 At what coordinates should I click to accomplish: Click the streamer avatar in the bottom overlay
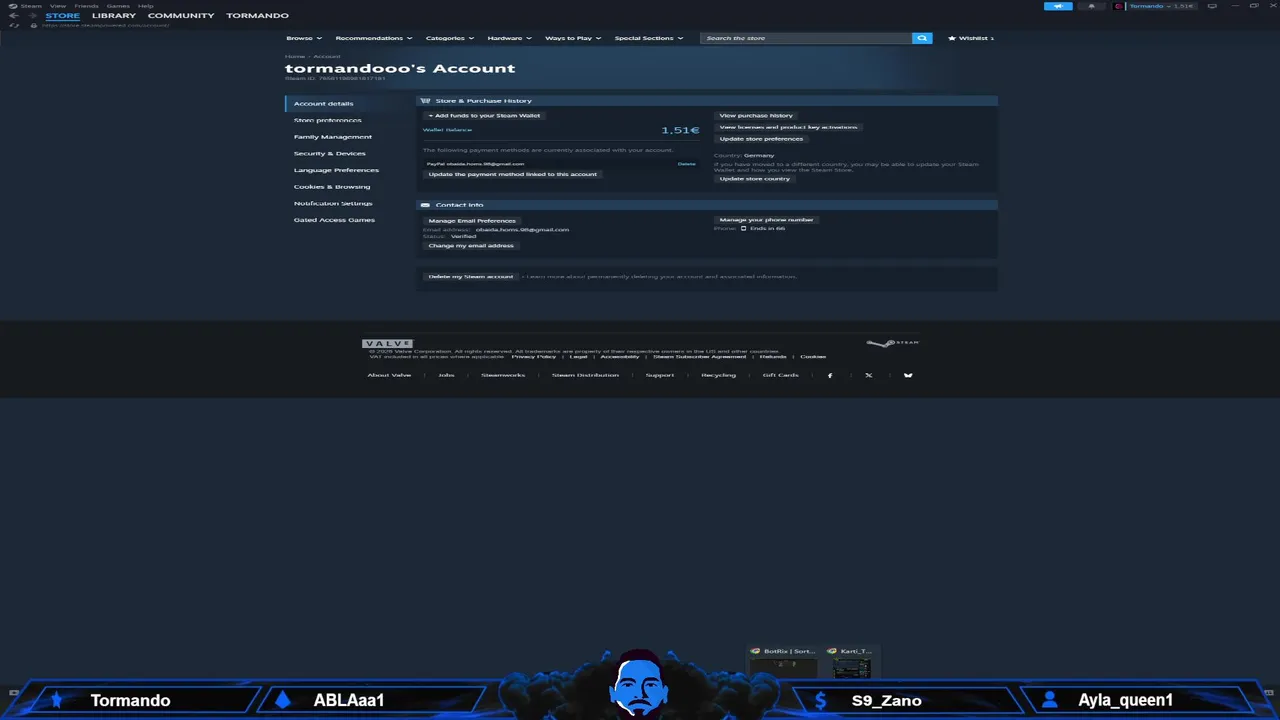[639, 684]
